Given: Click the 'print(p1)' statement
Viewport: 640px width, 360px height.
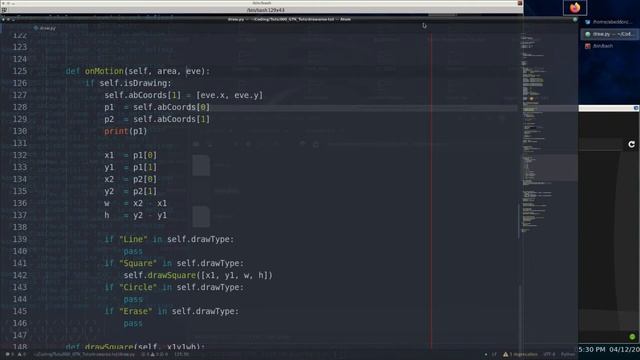Looking at the screenshot, I should tap(125, 131).
